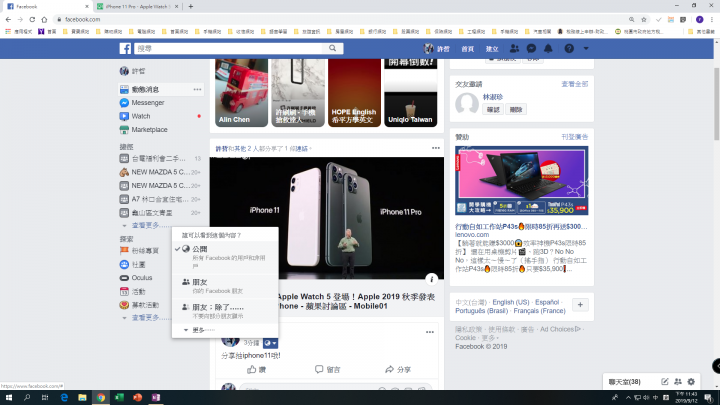The width and height of the screenshot is (720, 405).
Task: Open the chat room (38) bar
Action: [625, 382]
